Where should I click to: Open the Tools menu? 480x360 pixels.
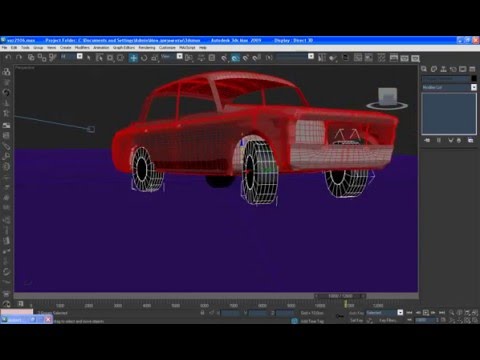(x=25, y=48)
